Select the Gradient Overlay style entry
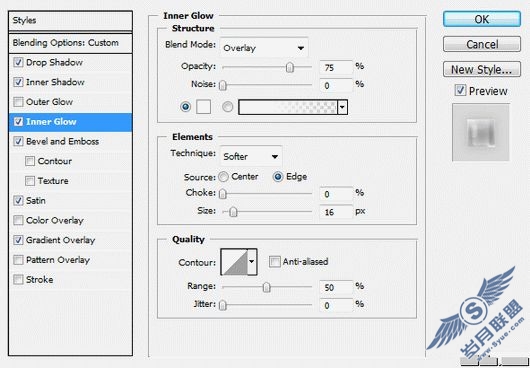The image size is (530, 368). tap(61, 240)
